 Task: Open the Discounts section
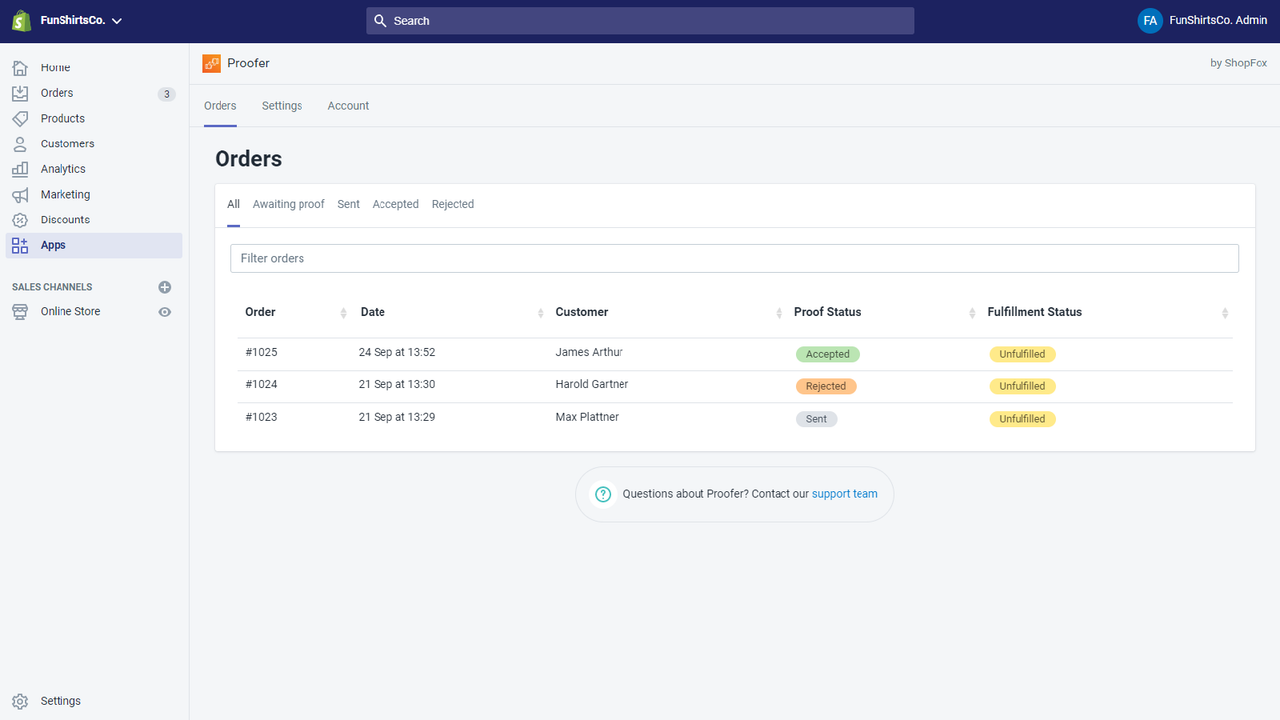point(20,219)
